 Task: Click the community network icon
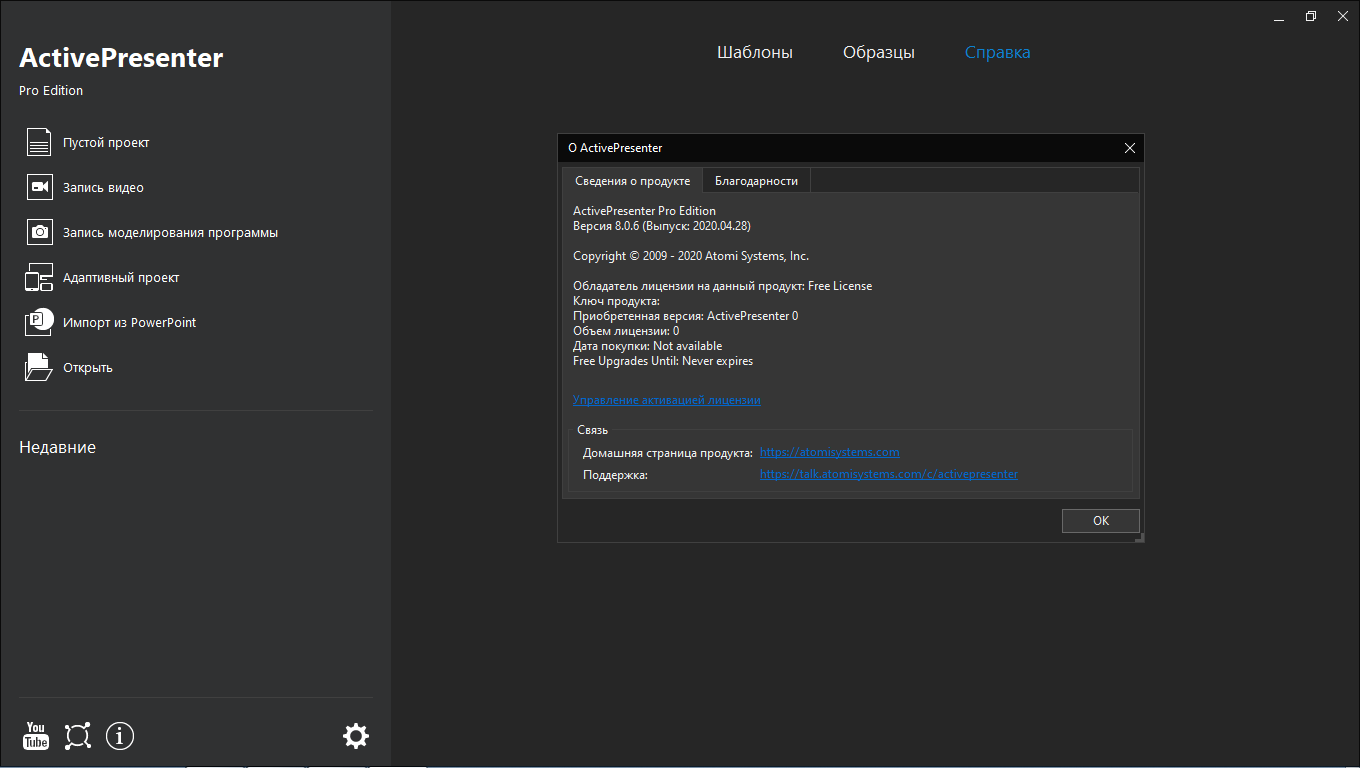click(78, 736)
